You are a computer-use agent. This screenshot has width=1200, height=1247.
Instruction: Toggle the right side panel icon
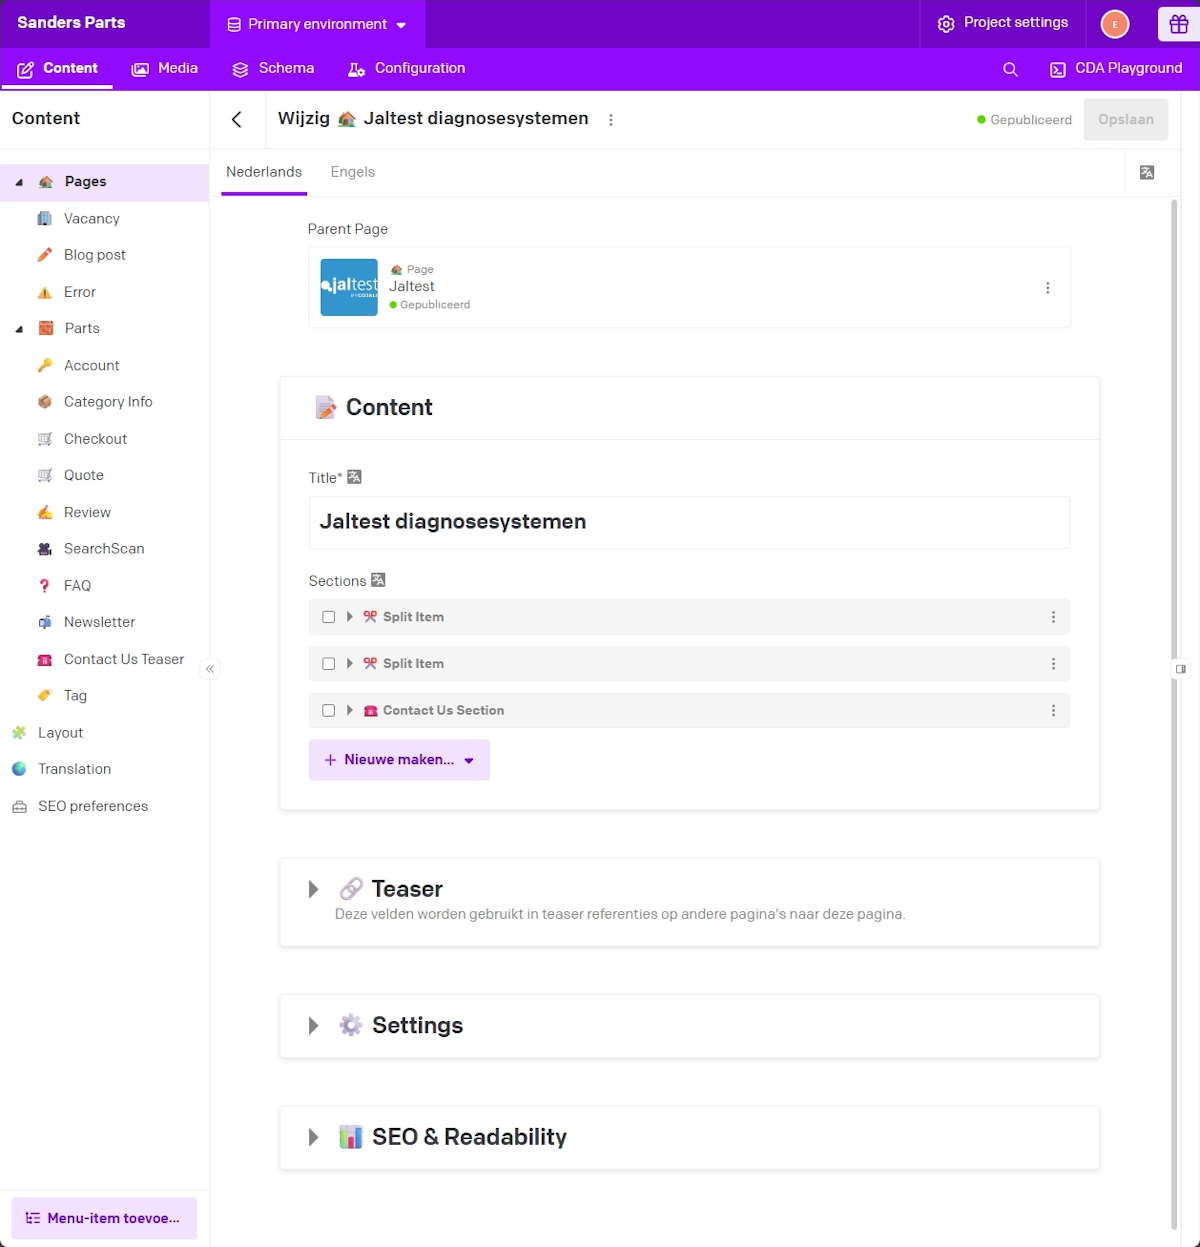(1181, 669)
